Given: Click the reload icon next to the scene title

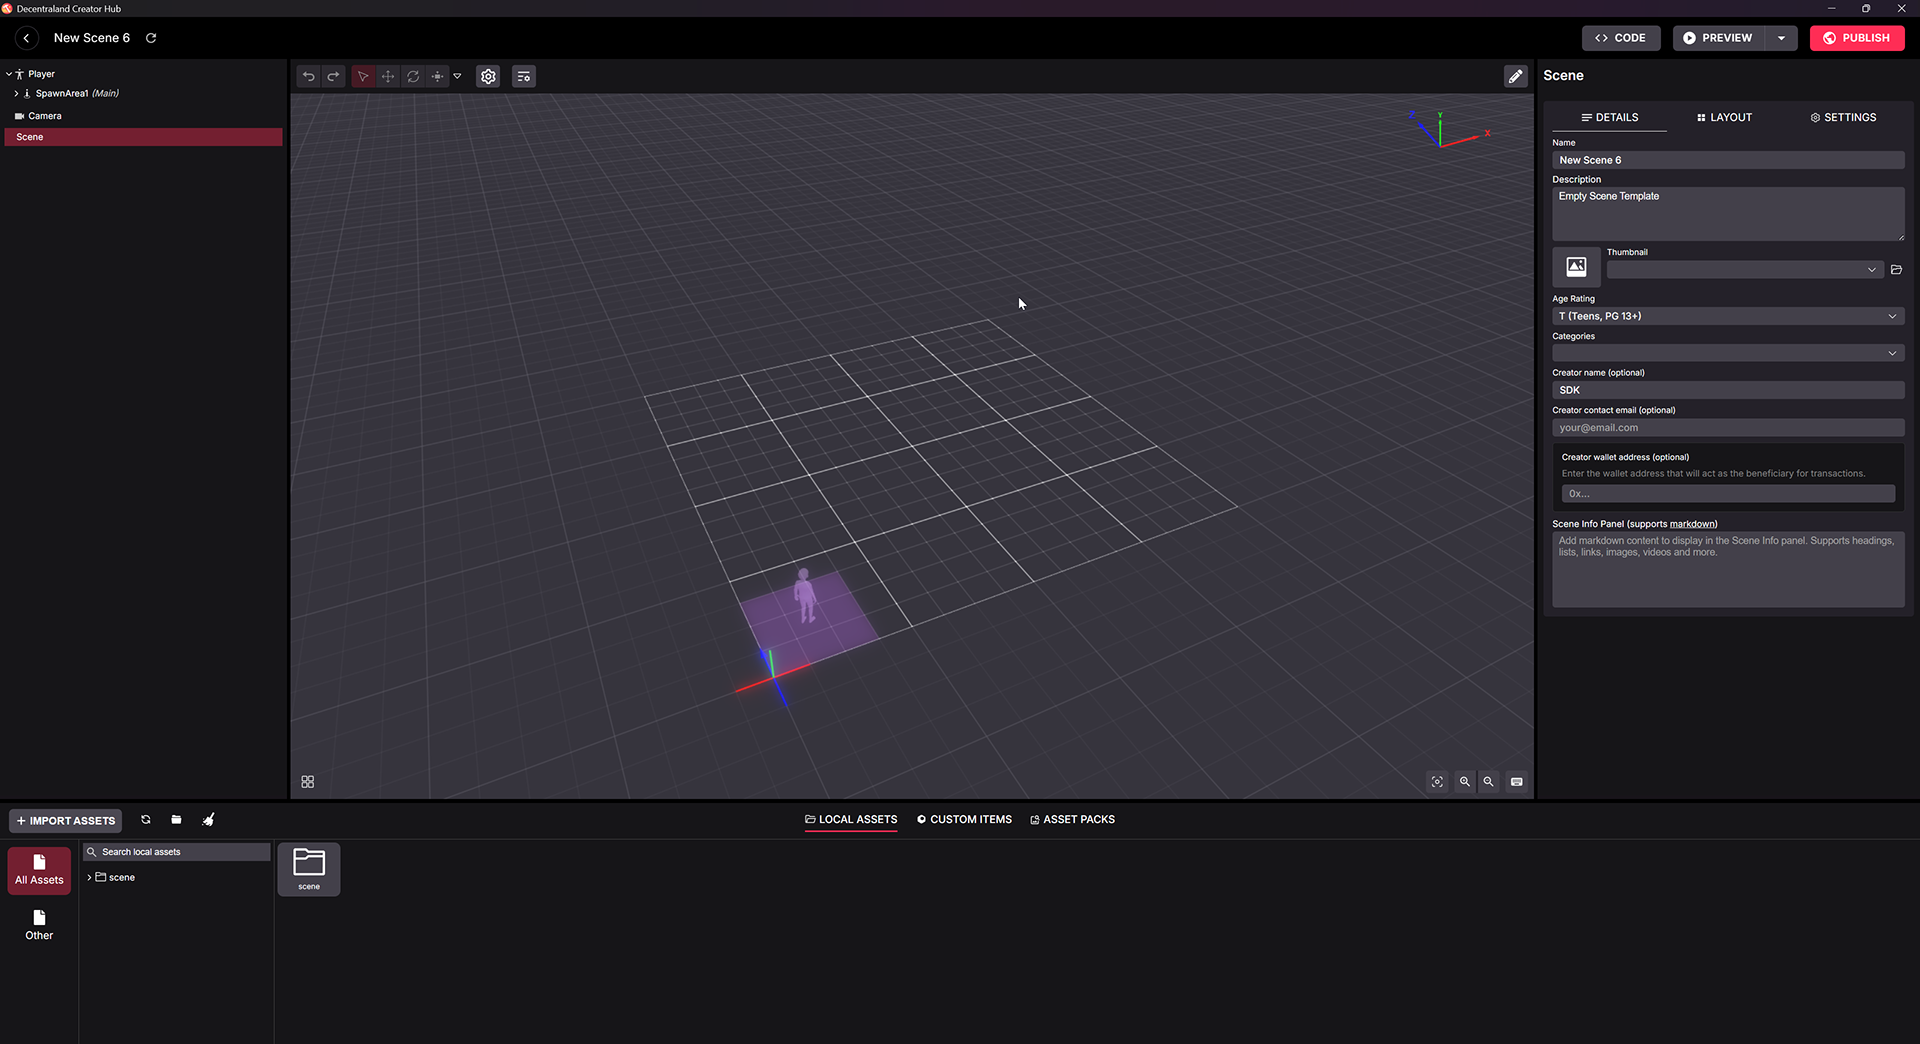Looking at the screenshot, I should click(151, 38).
